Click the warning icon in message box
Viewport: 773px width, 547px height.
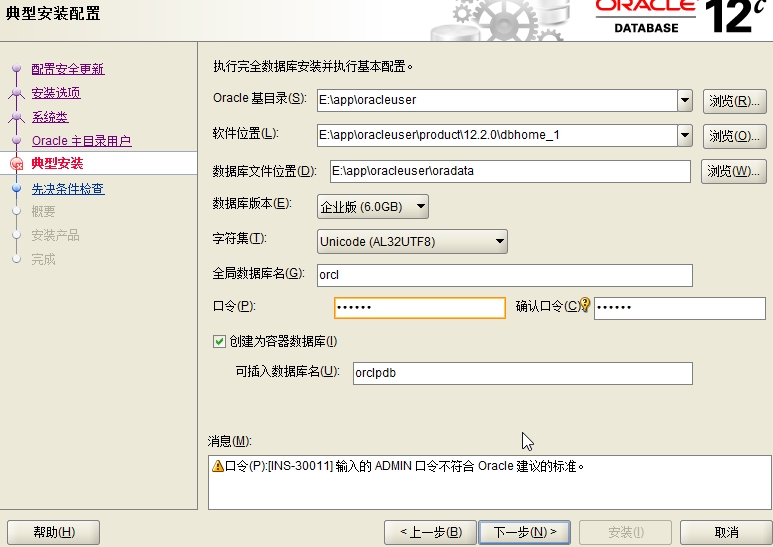pos(218,466)
